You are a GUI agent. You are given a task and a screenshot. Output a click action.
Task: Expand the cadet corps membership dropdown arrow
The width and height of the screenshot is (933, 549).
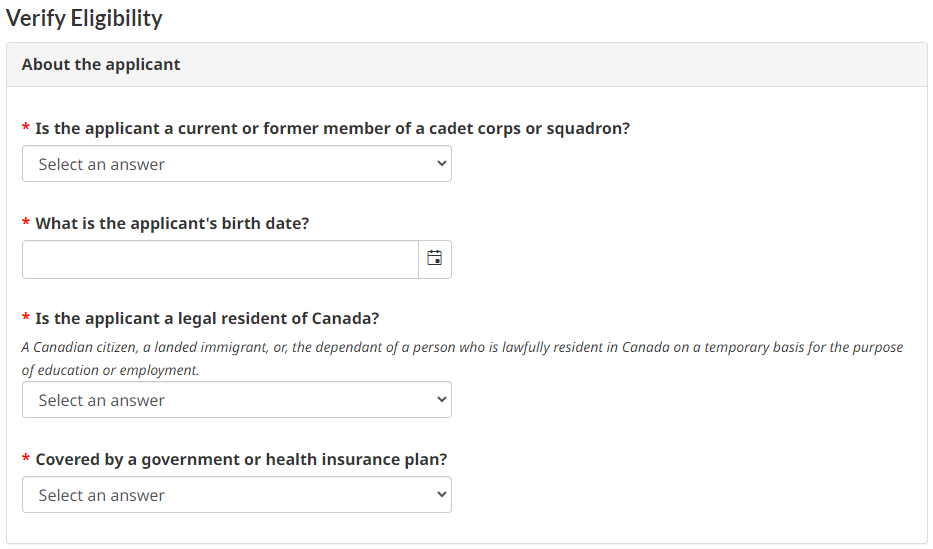441,164
